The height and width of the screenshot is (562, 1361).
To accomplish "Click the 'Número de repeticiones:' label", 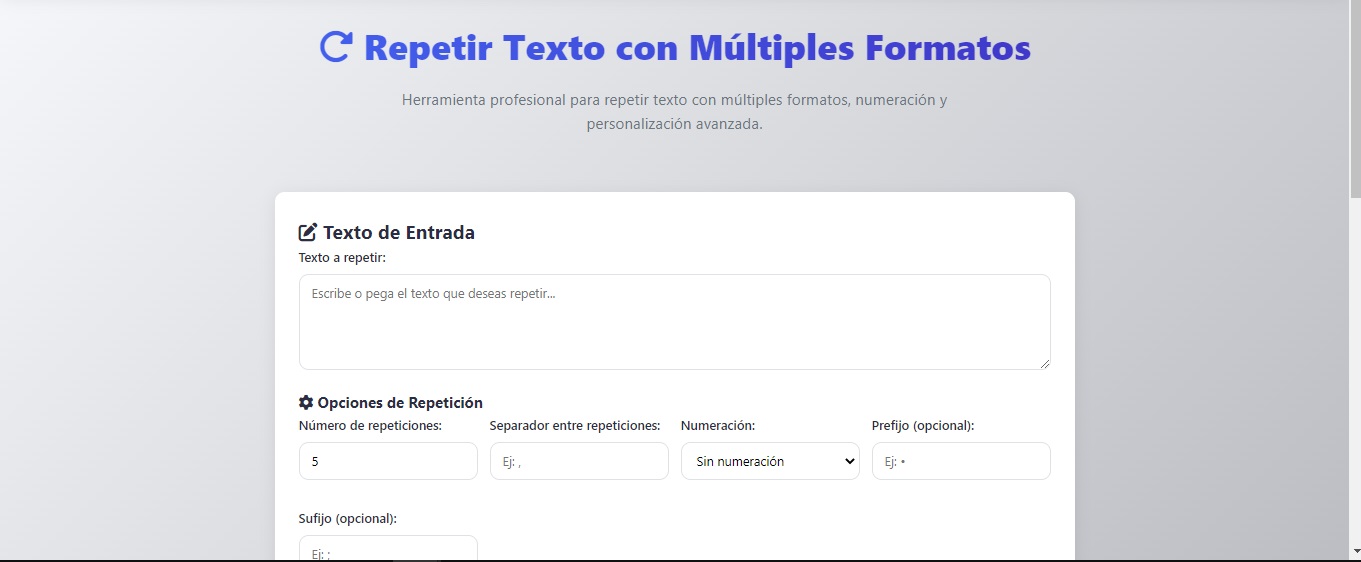I will tap(371, 425).
